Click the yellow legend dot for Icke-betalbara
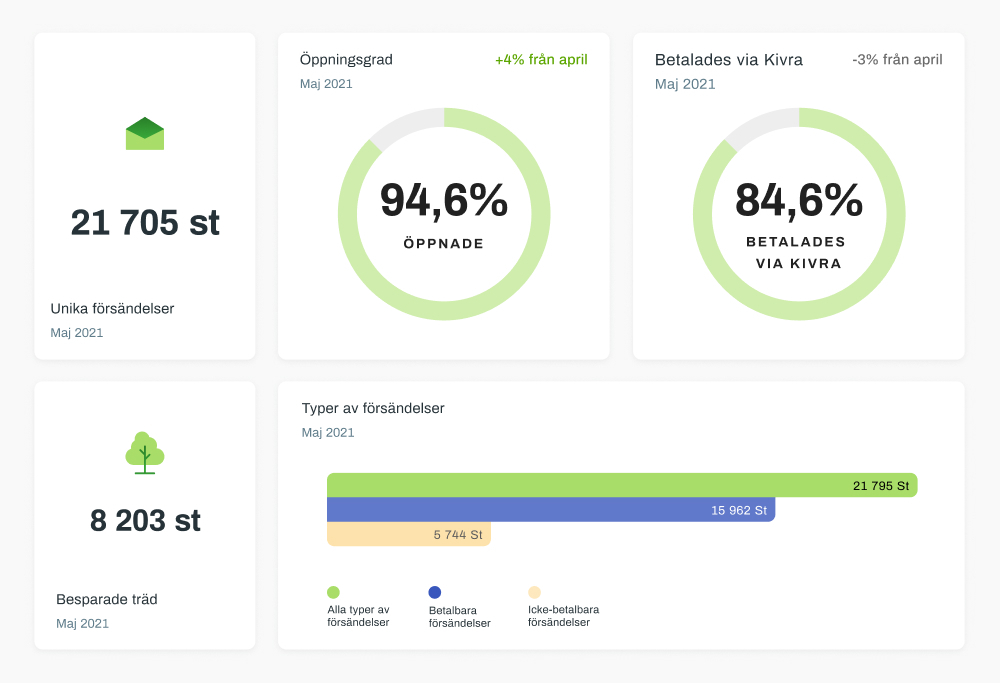Screen dimensions: 1000x683 532,591
